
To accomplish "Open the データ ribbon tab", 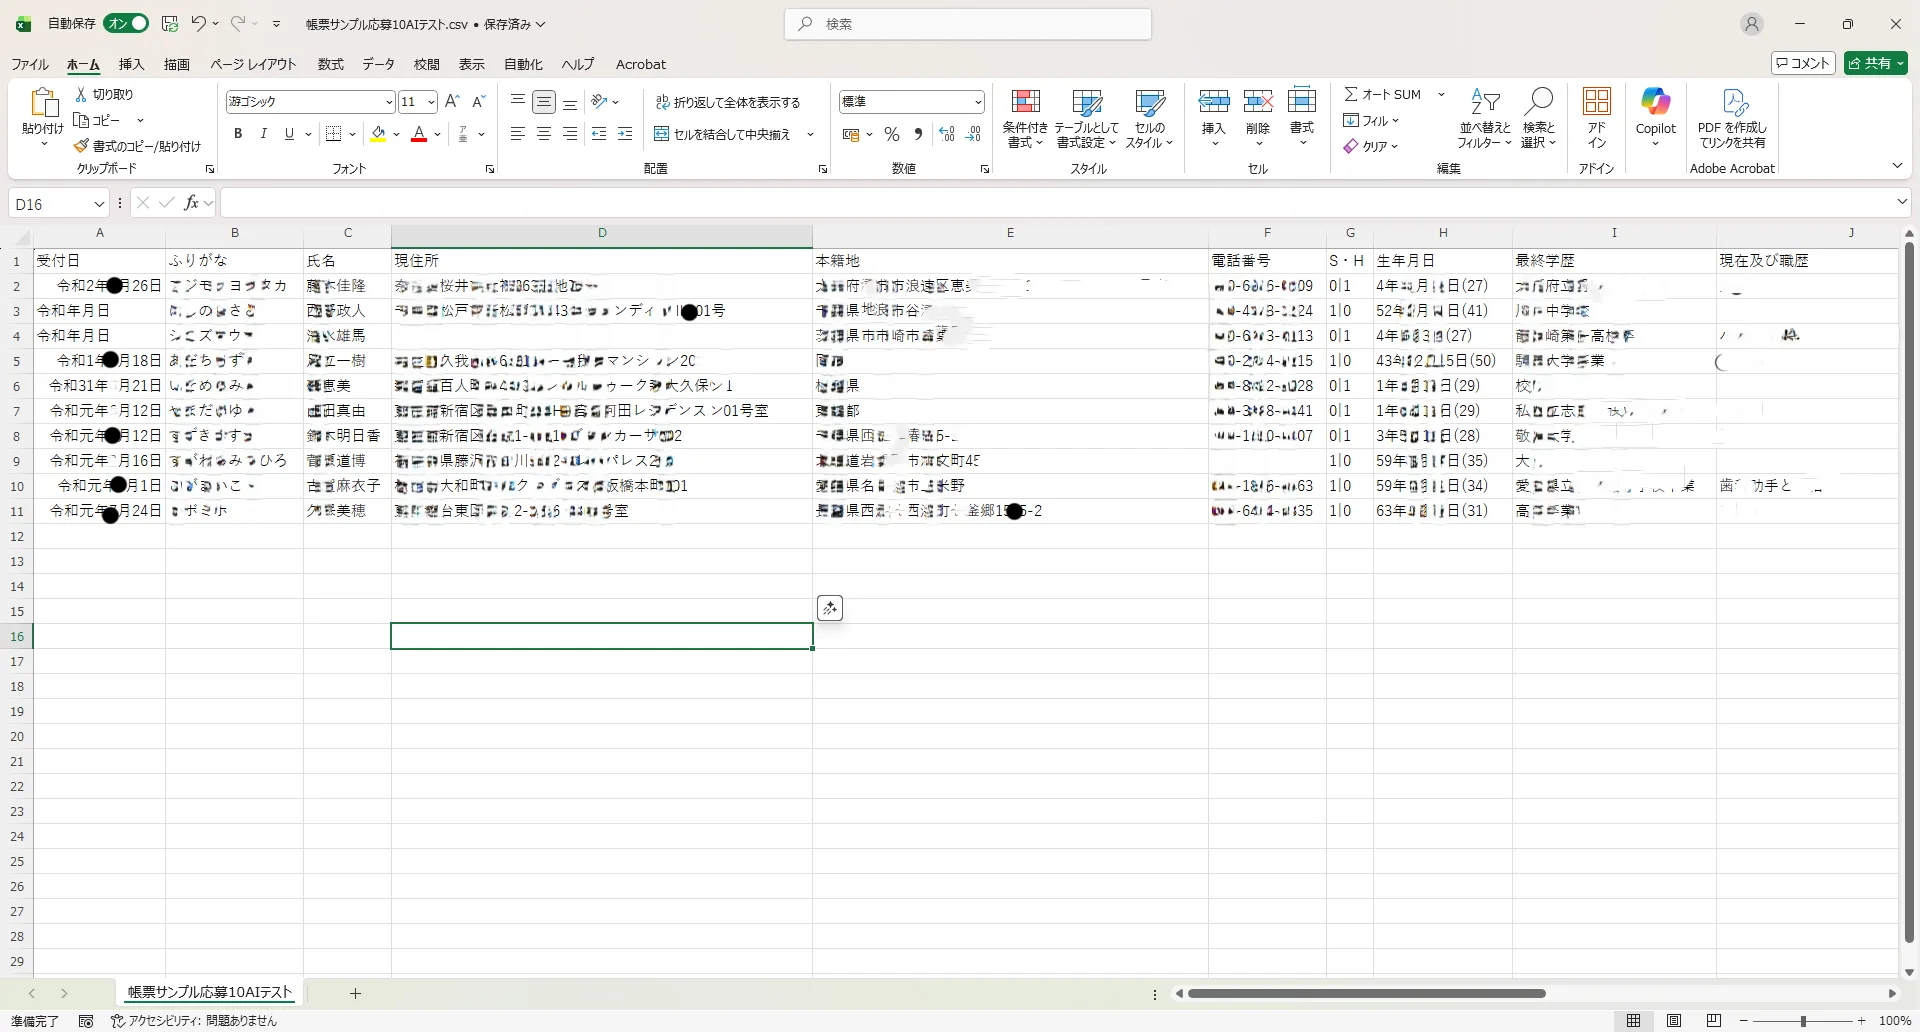I will (x=378, y=64).
